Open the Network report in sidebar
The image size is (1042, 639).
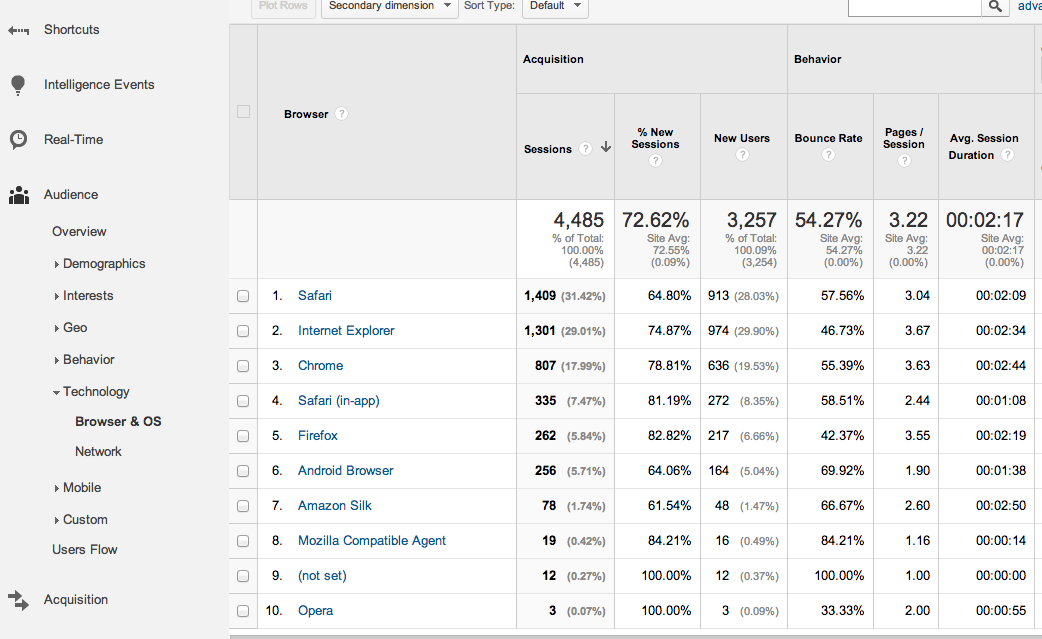point(98,452)
